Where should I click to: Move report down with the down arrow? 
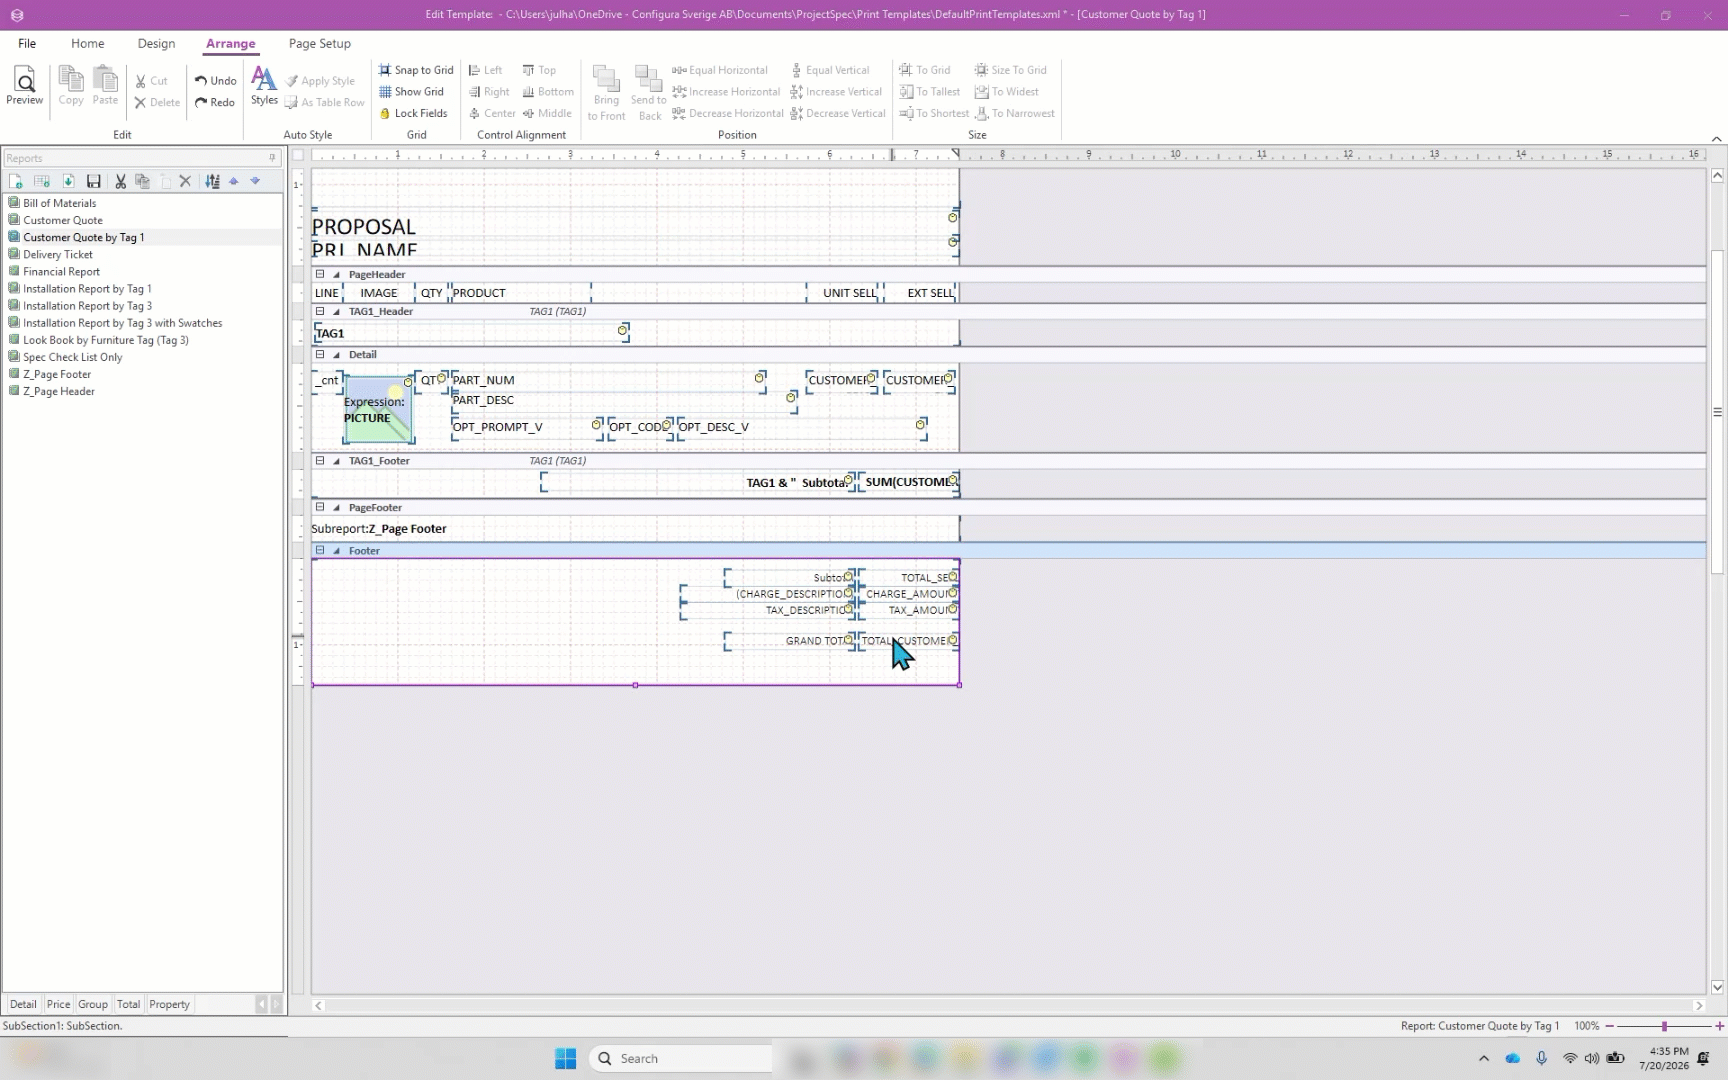tap(255, 181)
